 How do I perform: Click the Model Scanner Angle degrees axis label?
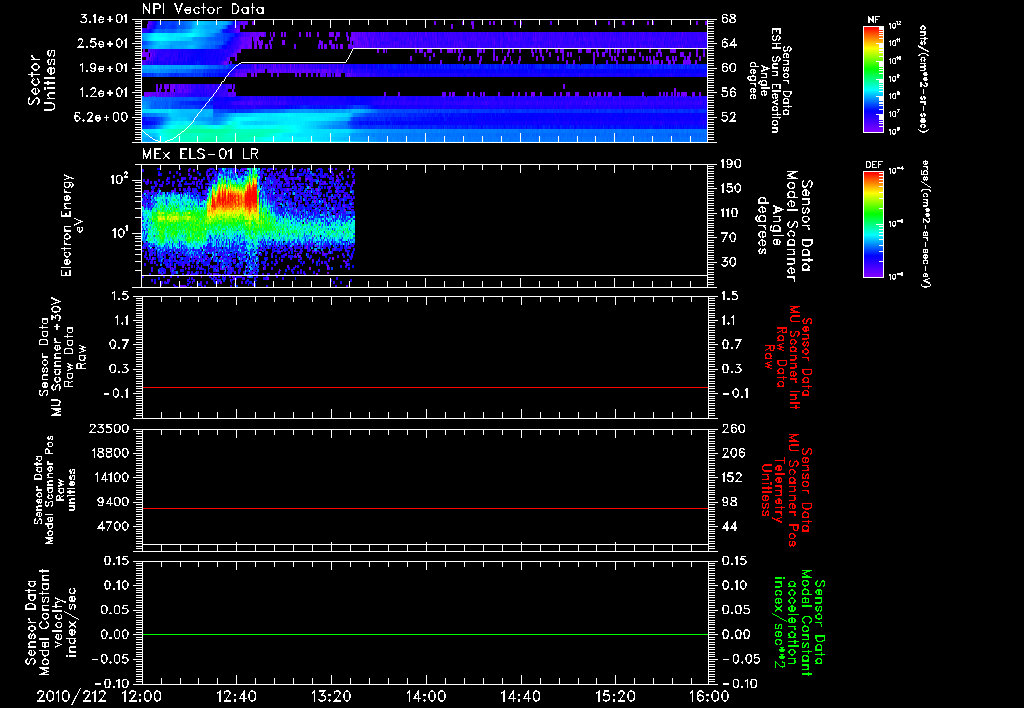pos(784,226)
